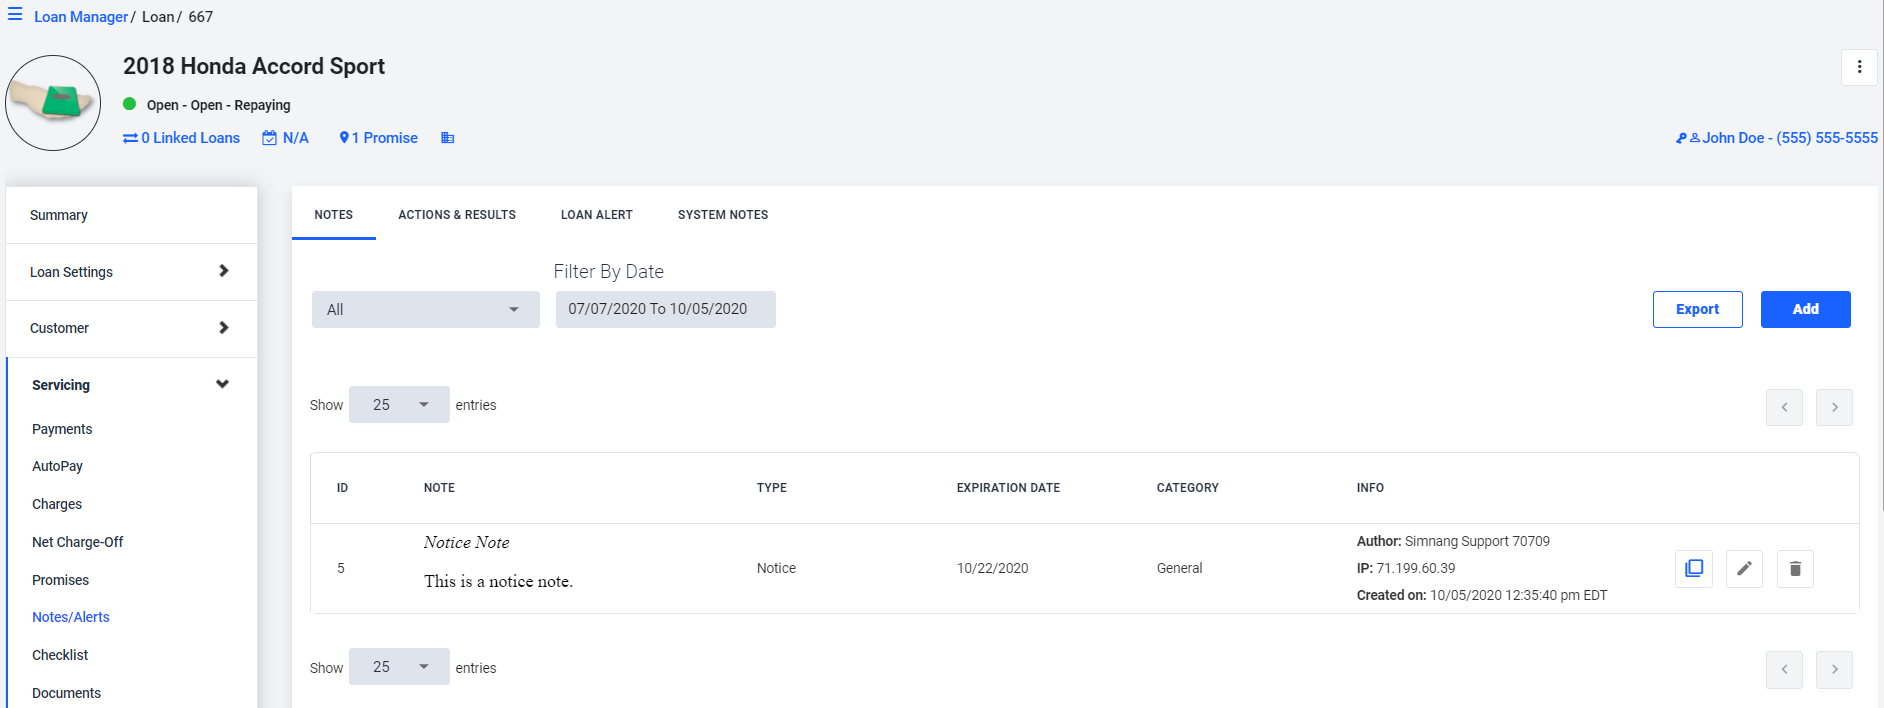Switch to the Loan Alert tab
Image resolution: width=1884 pixels, height=708 pixels.
tap(597, 214)
